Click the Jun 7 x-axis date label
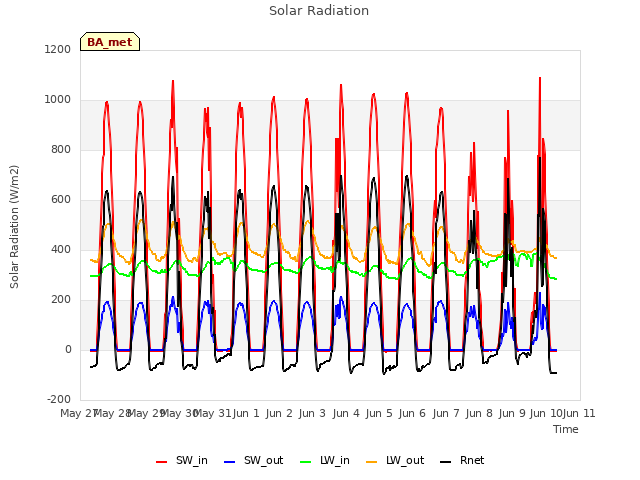 click(x=446, y=413)
